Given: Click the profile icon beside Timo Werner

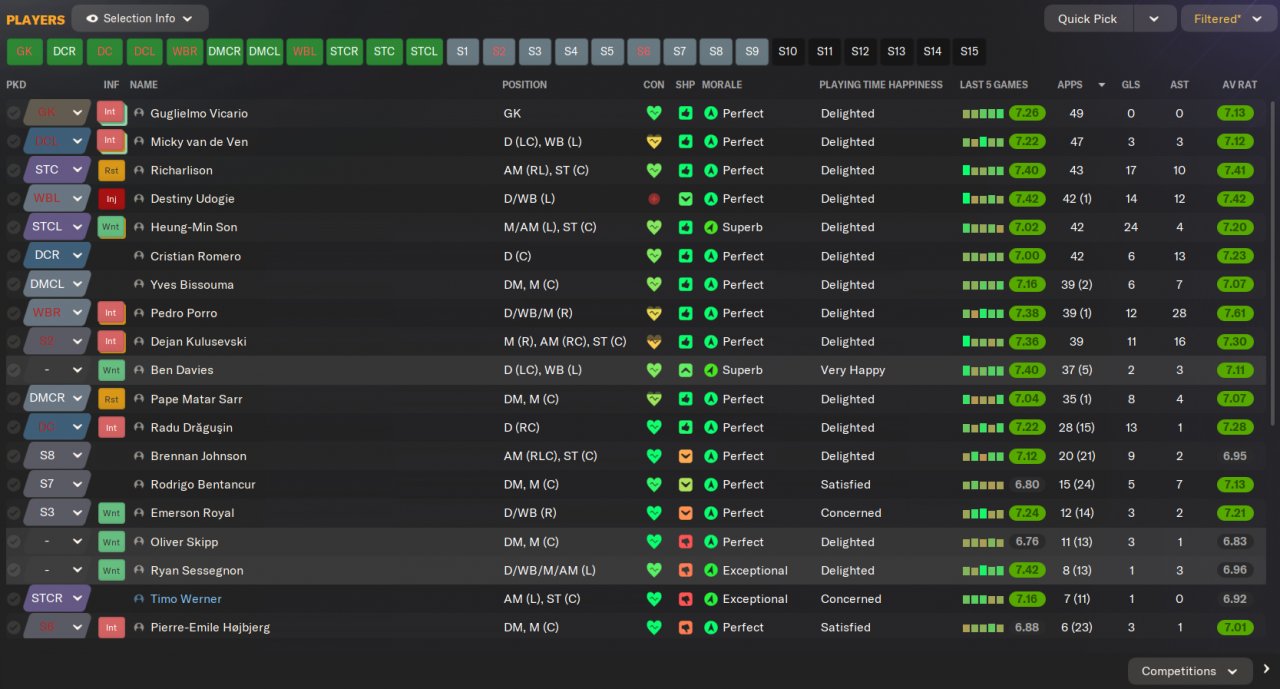Looking at the screenshot, I should 139,599.
